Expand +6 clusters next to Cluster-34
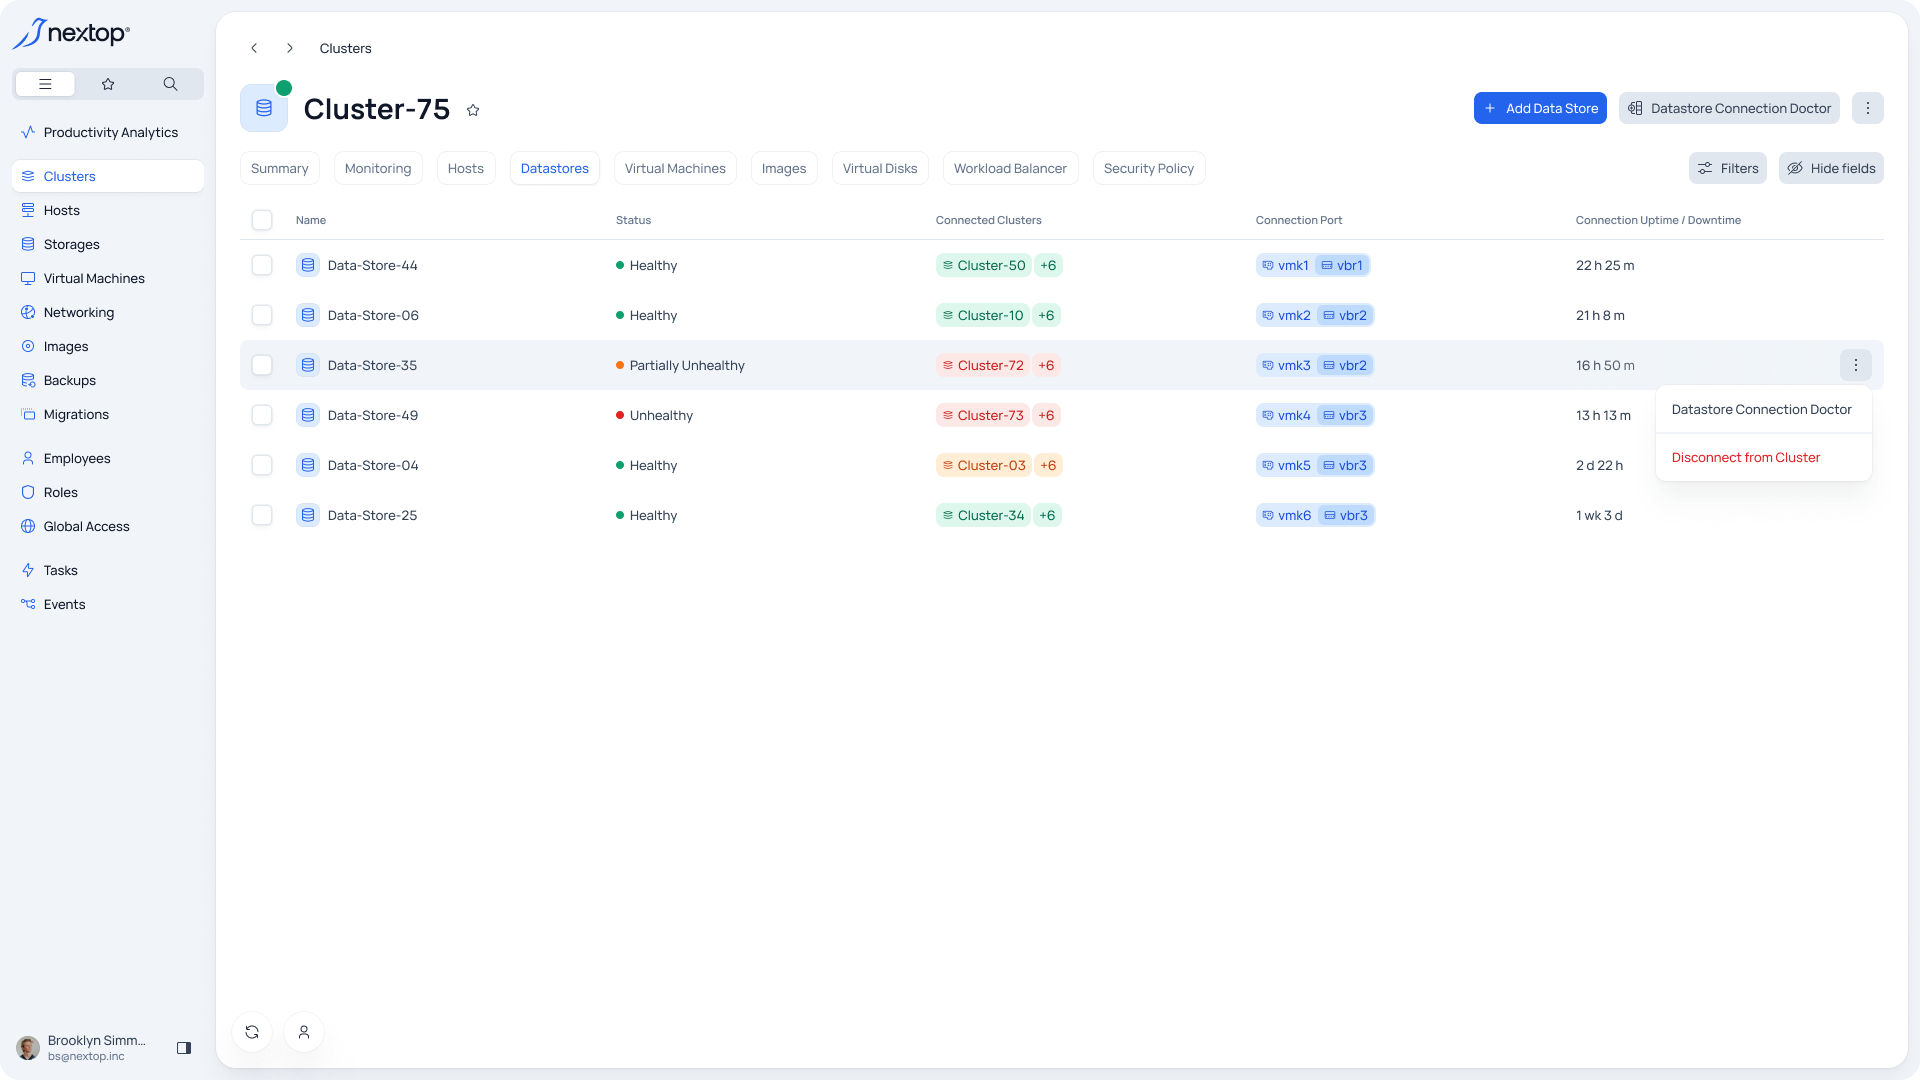1920x1080 pixels. point(1047,515)
